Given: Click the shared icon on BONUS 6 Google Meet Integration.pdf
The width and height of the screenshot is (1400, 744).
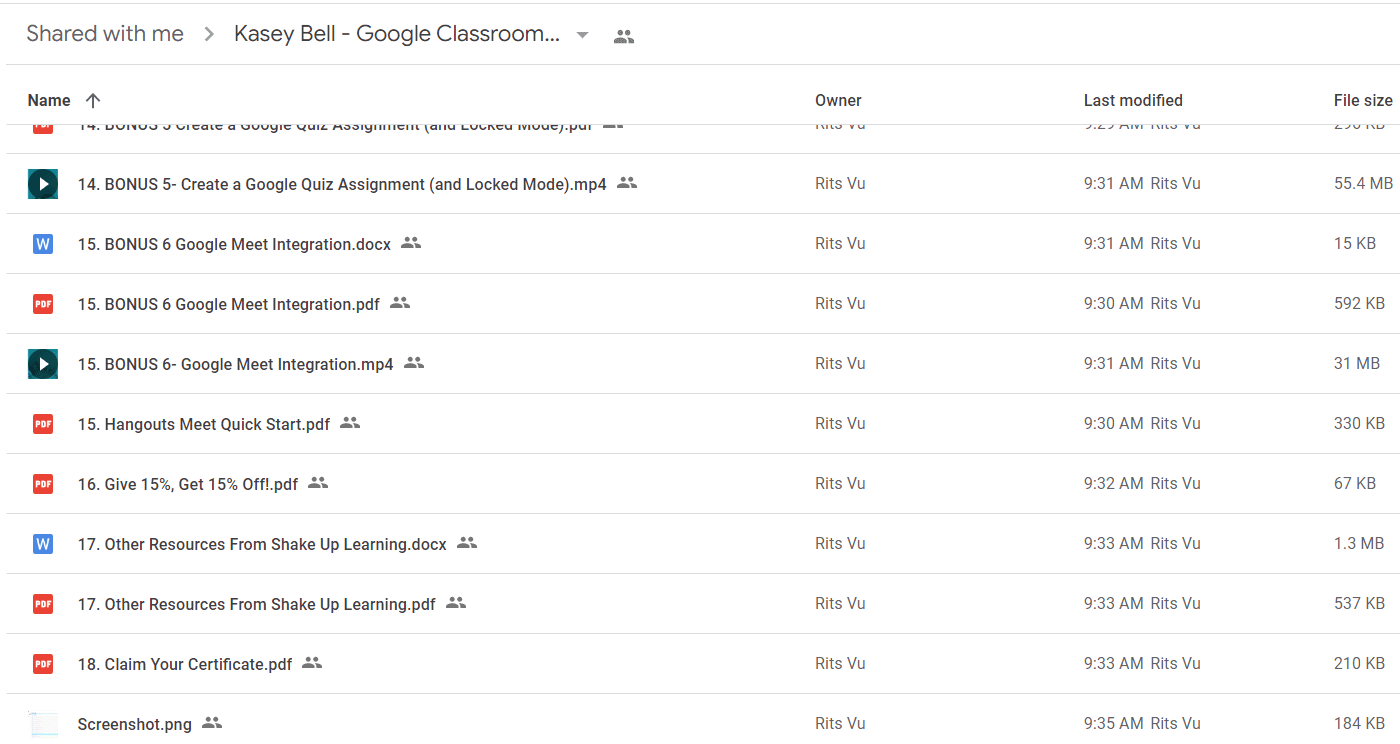Looking at the screenshot, I should (400, 303).
